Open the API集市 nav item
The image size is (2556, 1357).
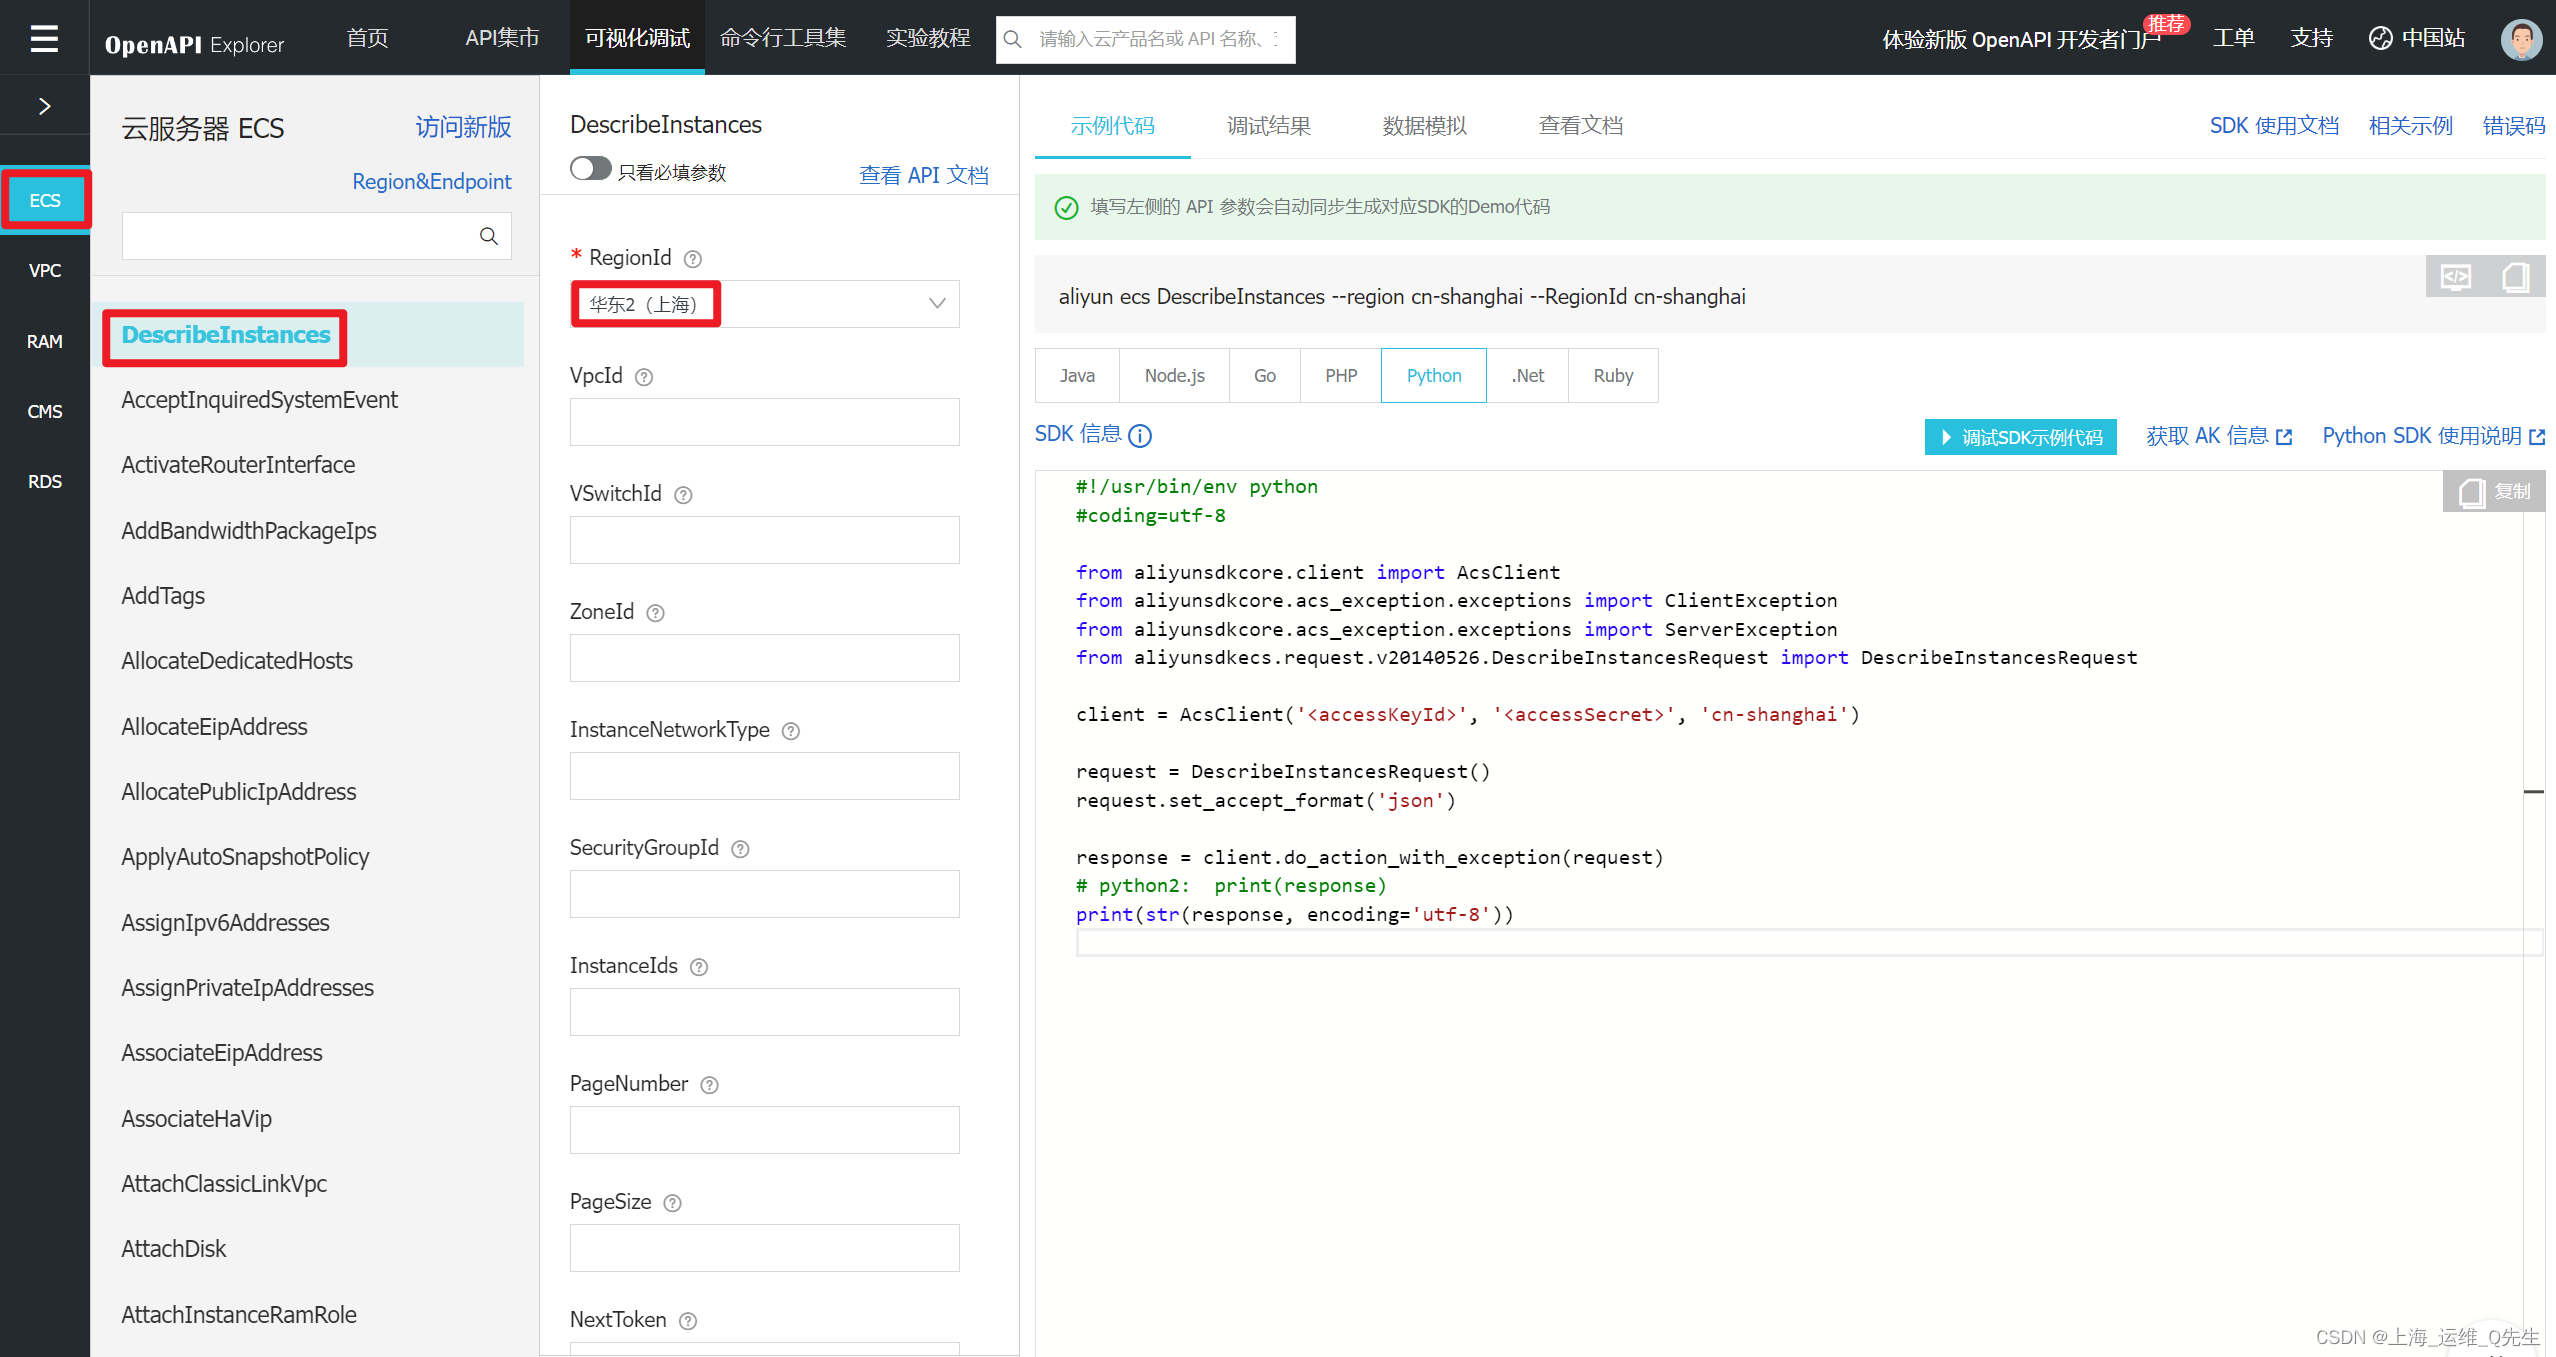pyautogui.click(x=502, y=38)
